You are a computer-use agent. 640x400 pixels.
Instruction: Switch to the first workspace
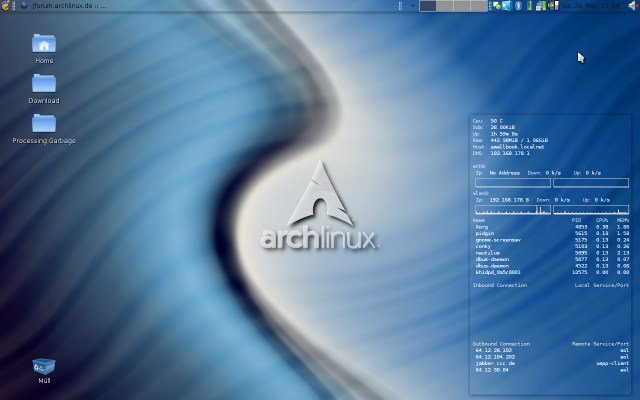point(428,6)
